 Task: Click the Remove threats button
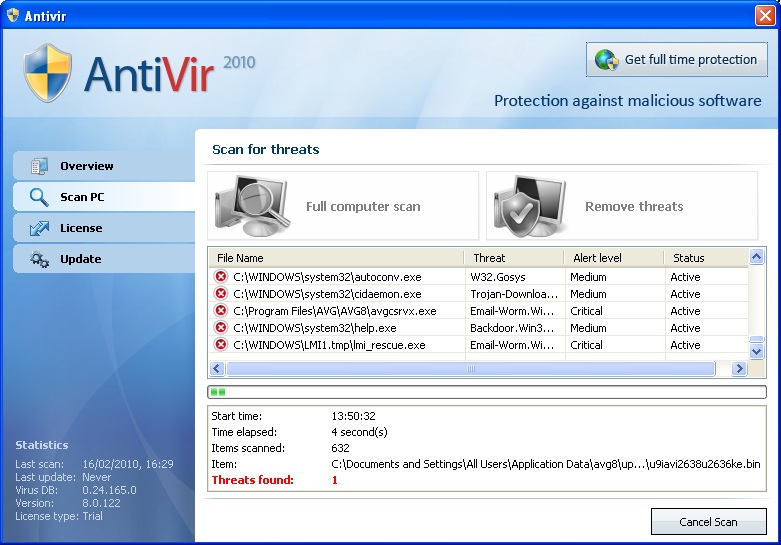coord(622,206)
